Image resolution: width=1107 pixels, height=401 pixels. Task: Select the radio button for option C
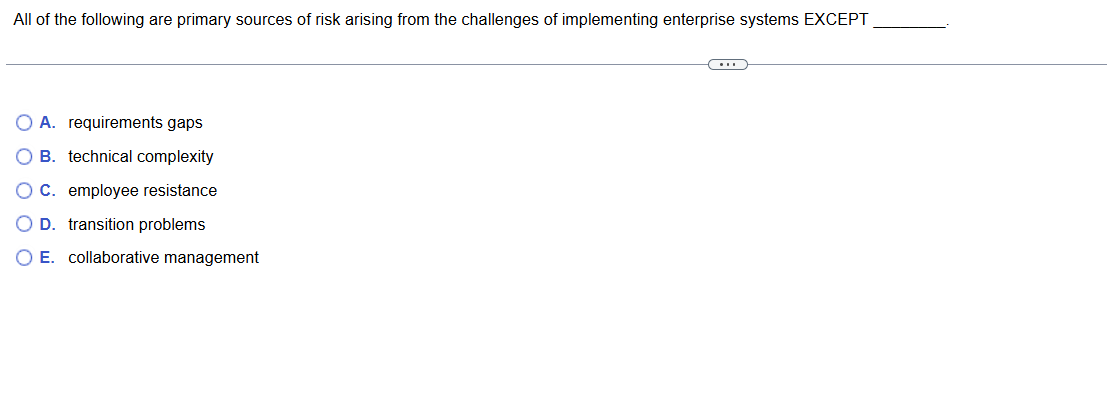click(x=24, y=191)
